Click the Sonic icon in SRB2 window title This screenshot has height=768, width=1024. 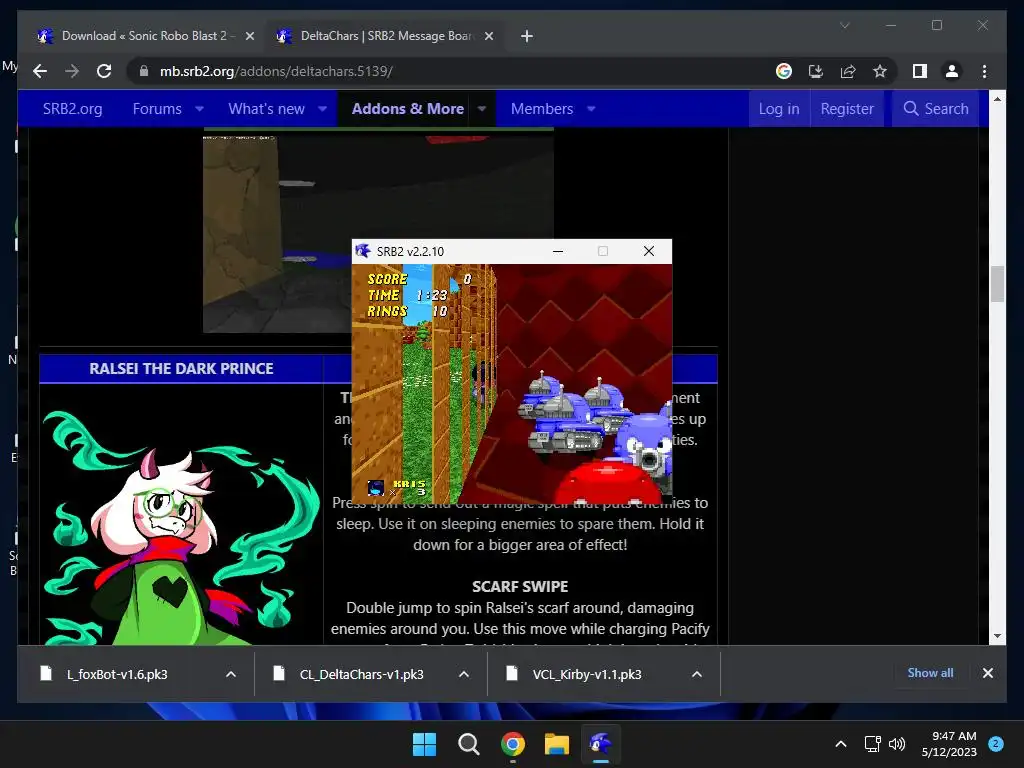363,251
